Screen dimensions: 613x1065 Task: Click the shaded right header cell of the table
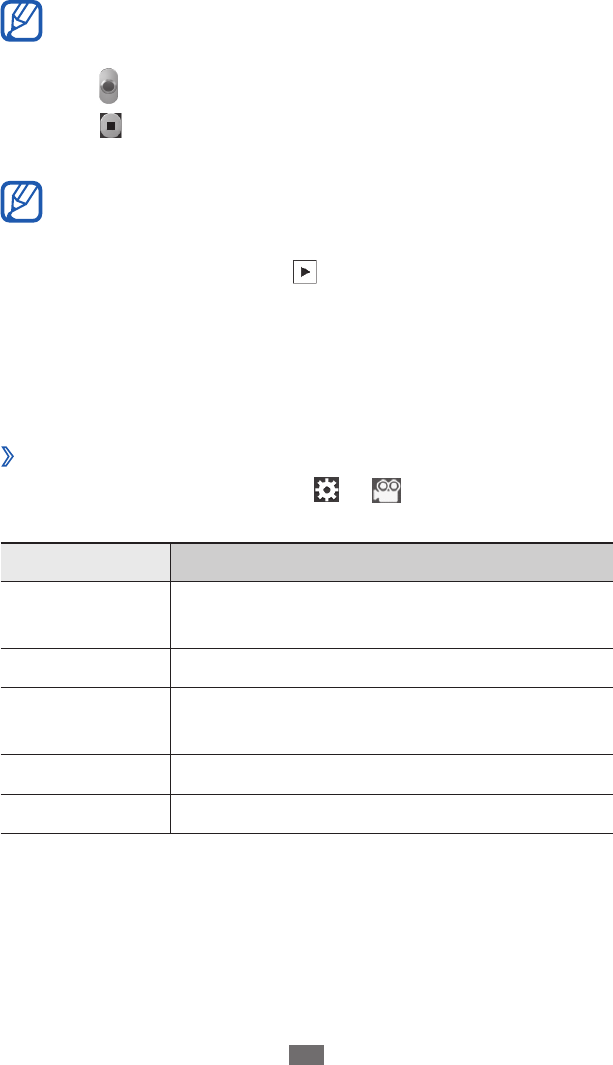pos(391,562)
